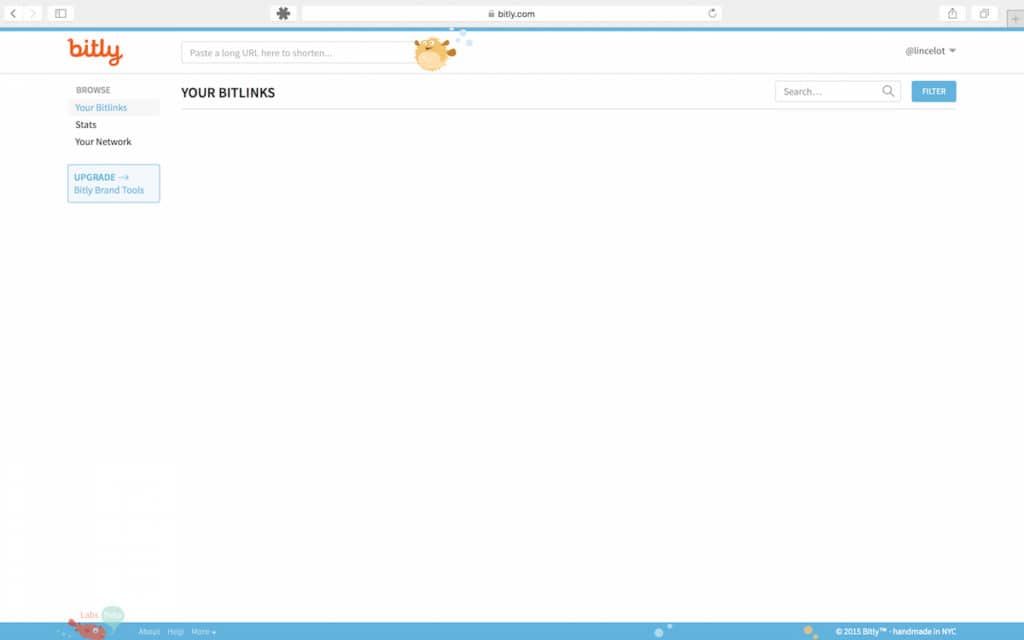Open Stats in the sidebar
The width and height of the screenshot is (1024, 640).
(86, 124)
